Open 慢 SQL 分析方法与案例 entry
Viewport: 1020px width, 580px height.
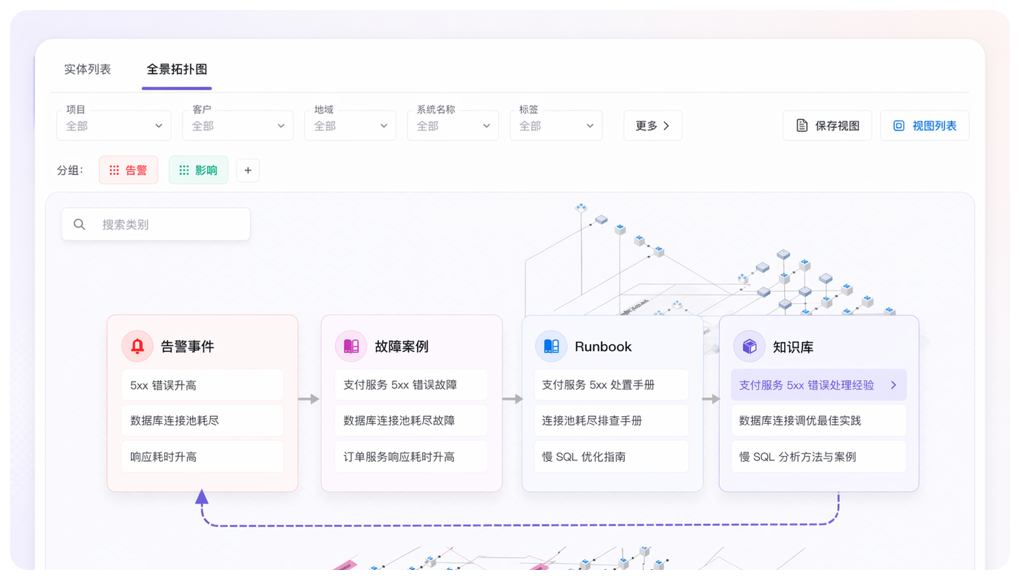(819, 457)
